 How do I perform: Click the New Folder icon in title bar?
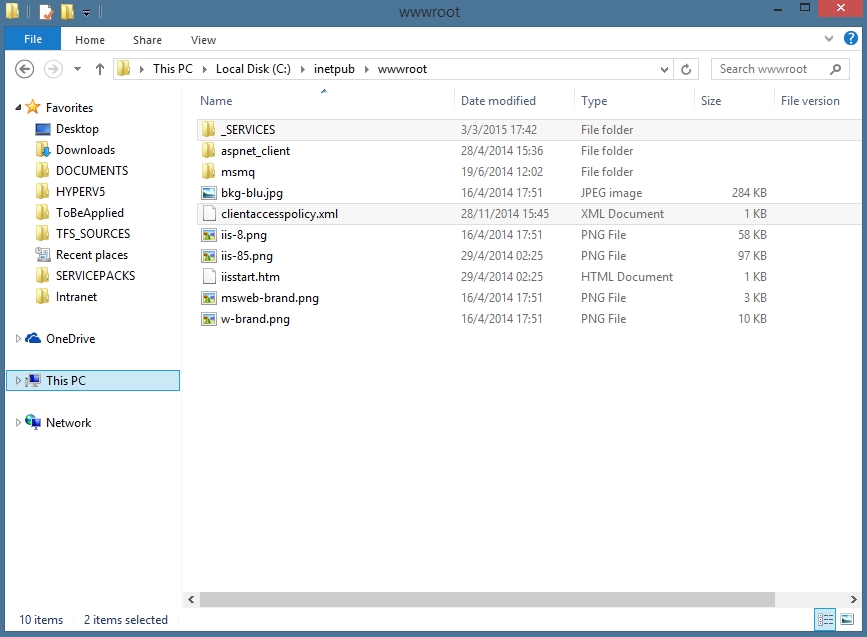pyautogui.click(x=67, y=12)
